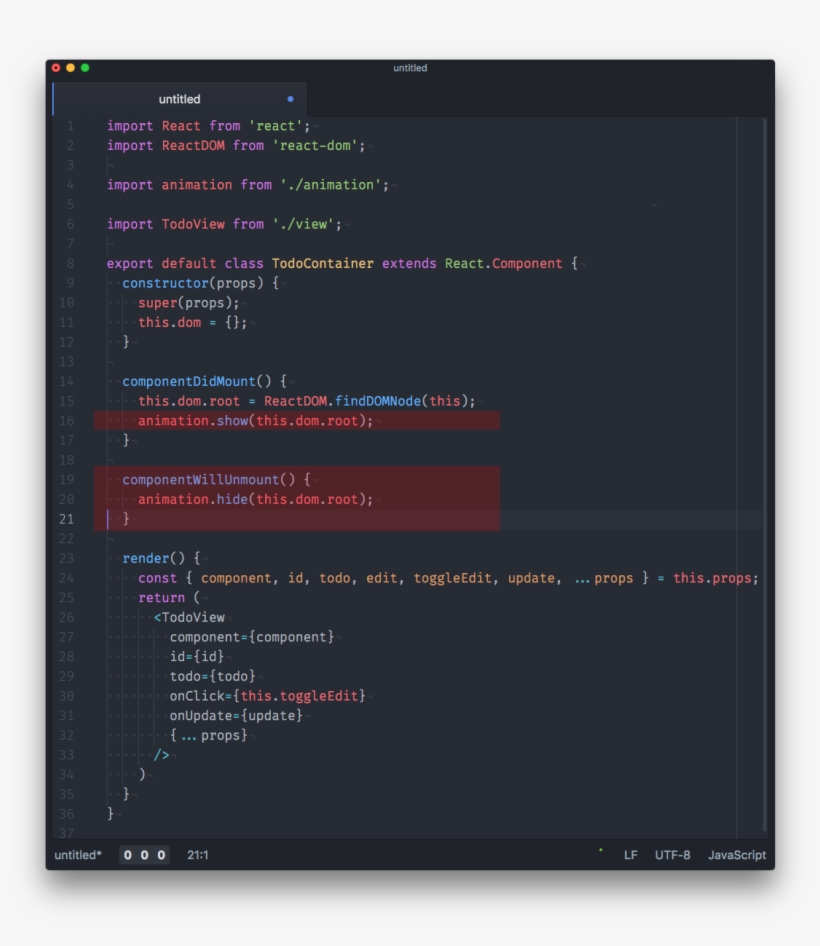
Task: Select the untitled editor tab
Action: [180, 99]
